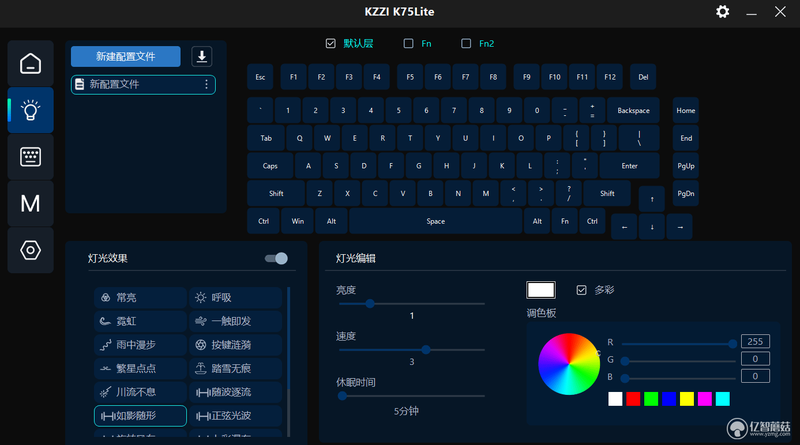The width and height of the screenshot is (800, 445).
Task: Click the F12 key on virtual keyboard
Action: tap(610, 77)
